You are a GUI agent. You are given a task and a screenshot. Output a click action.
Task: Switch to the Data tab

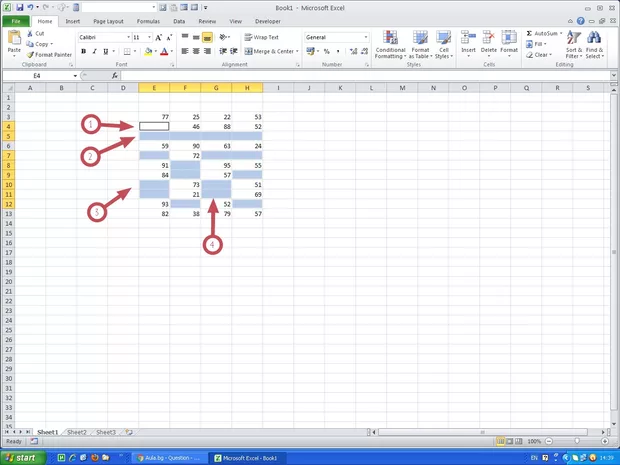point(179,21)
